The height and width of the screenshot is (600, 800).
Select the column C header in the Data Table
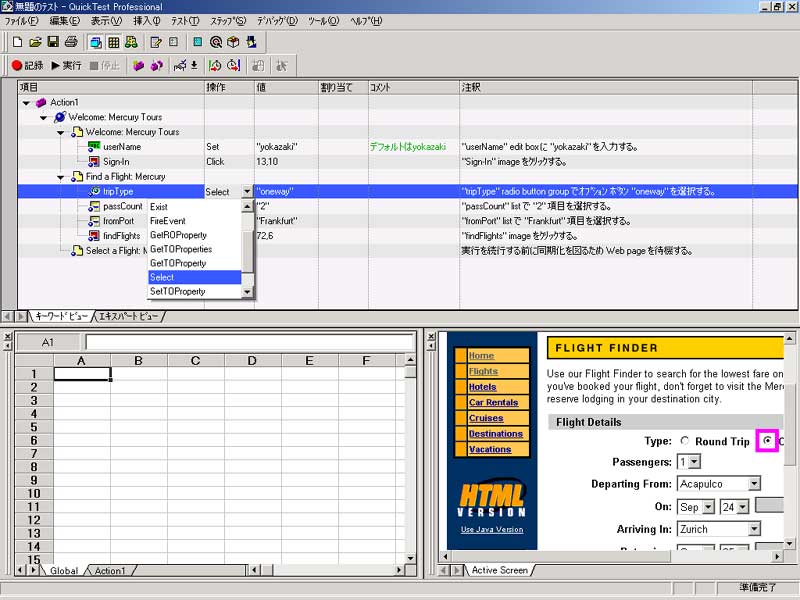pyautogui.click(x=195, y=361)
